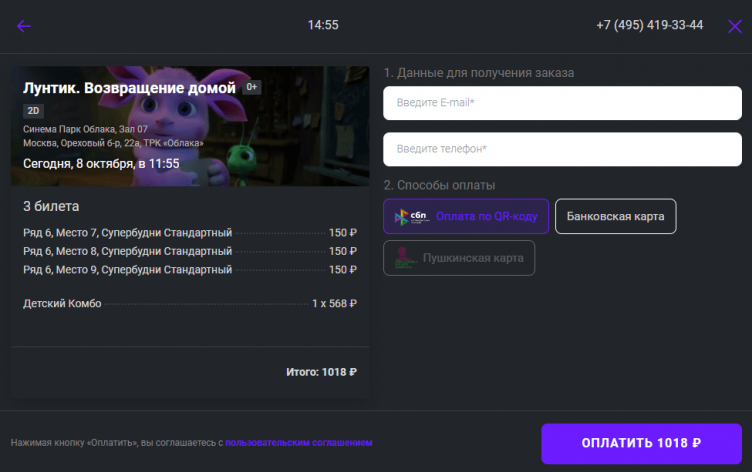Click the back arrow icon

(24, 26)
